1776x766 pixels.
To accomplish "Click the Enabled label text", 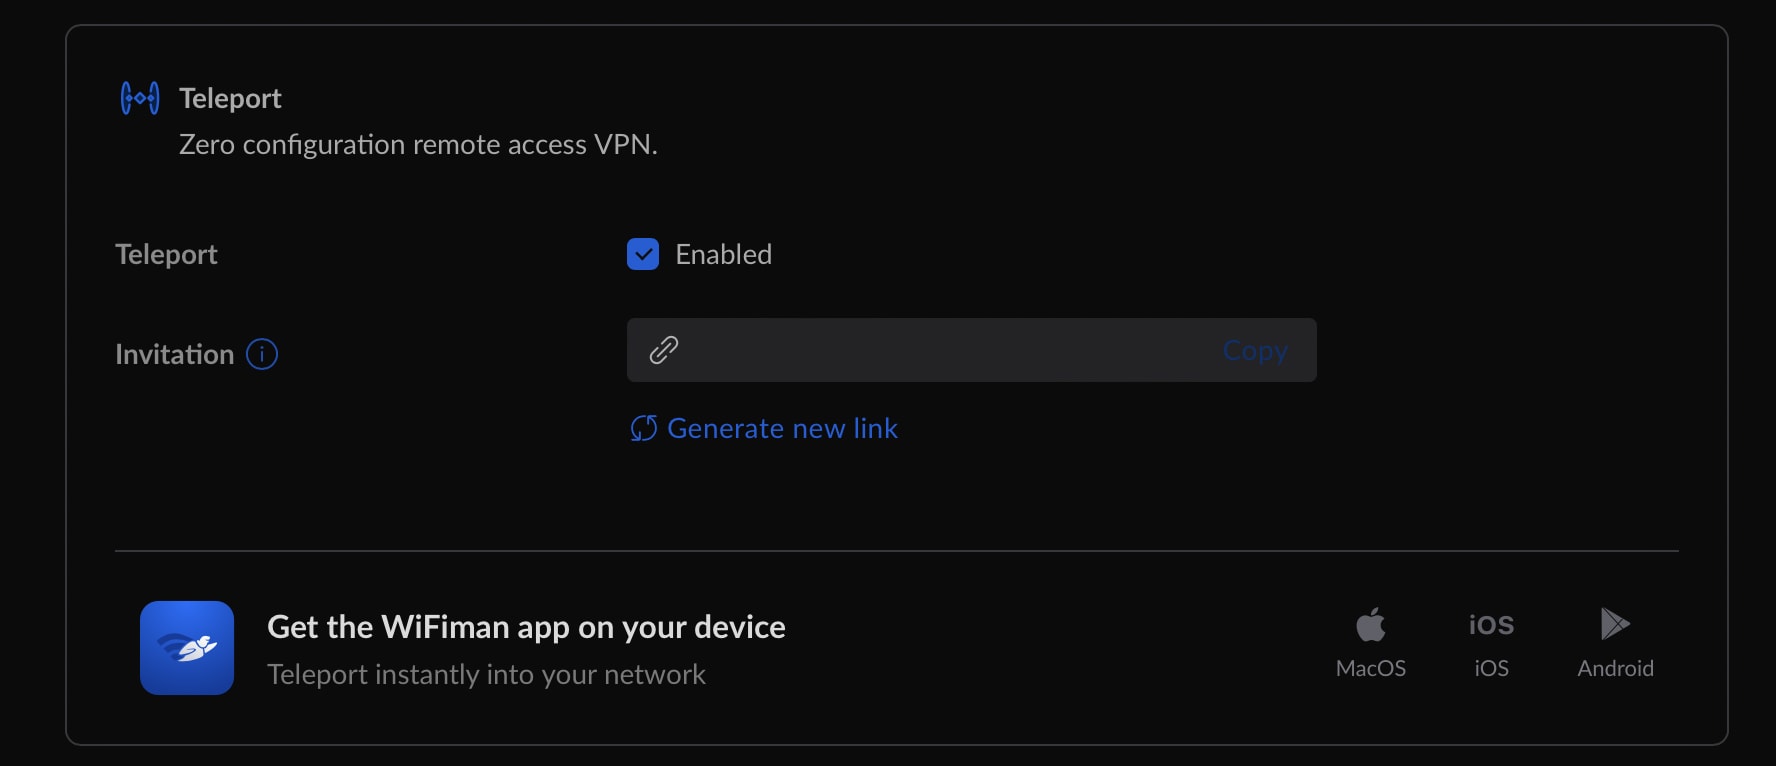I will [723, 254].
